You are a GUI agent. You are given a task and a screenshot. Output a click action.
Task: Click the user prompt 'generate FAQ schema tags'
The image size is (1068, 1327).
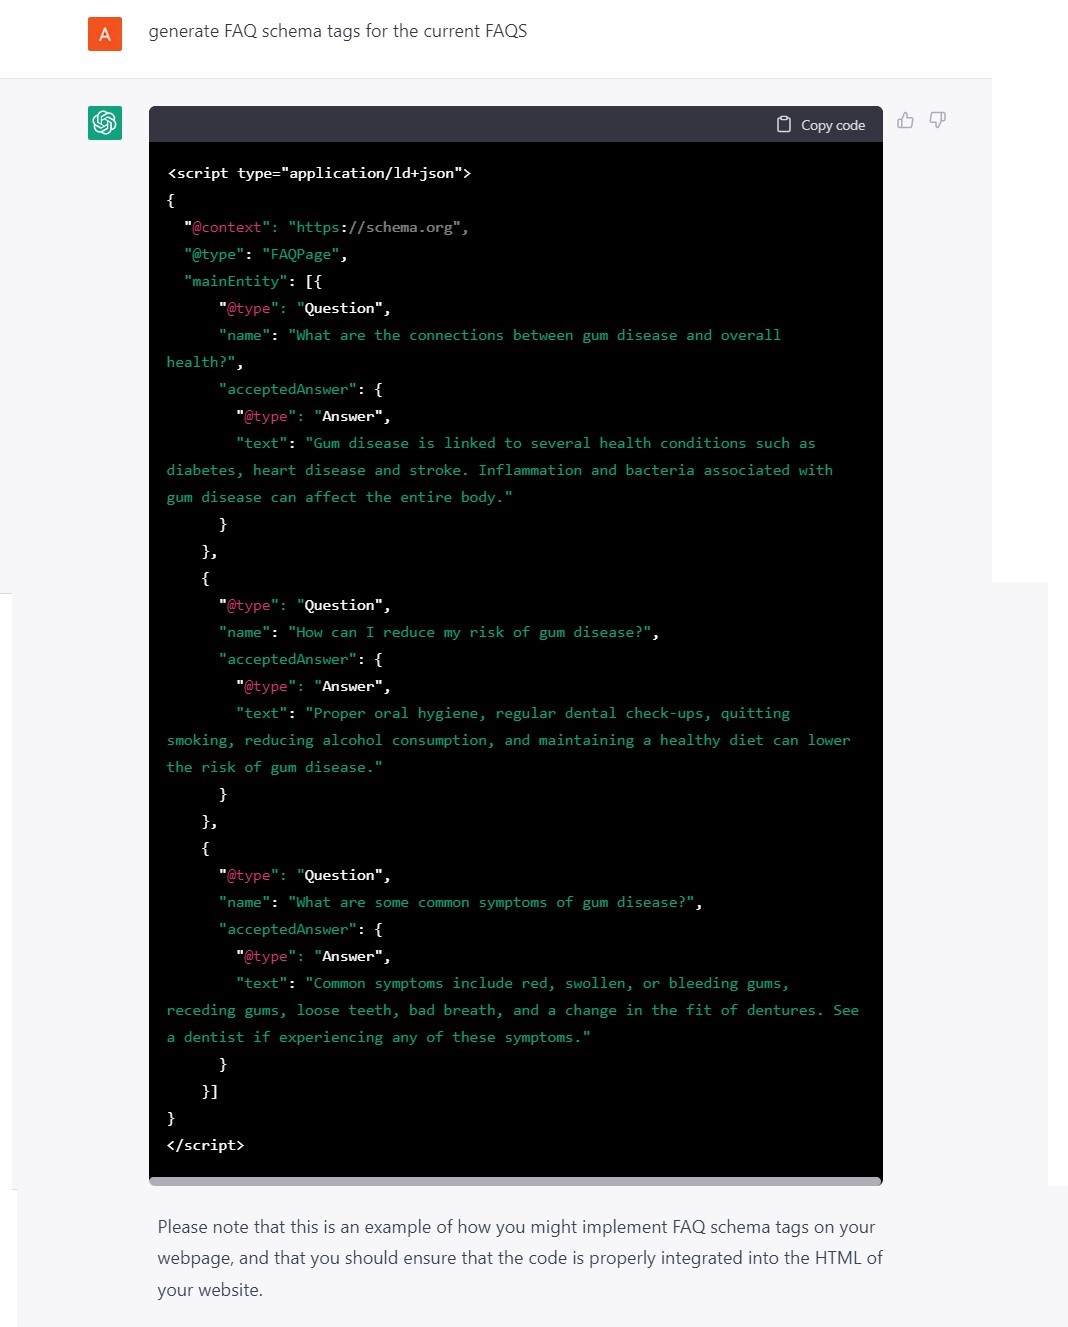click(338, 31)
